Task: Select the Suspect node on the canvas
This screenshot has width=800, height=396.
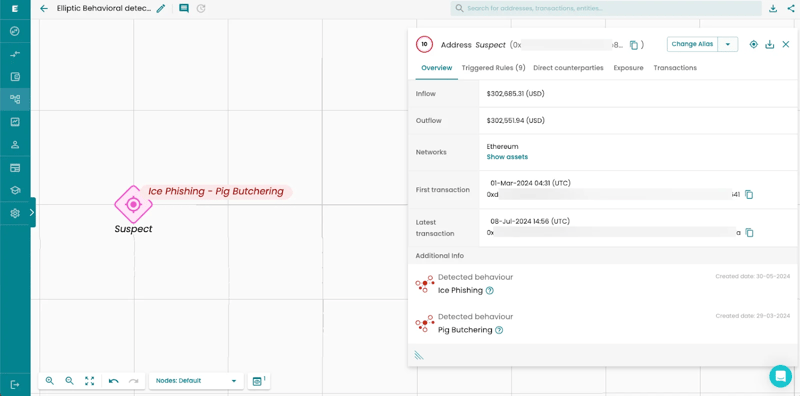Action: pos(133,205)
